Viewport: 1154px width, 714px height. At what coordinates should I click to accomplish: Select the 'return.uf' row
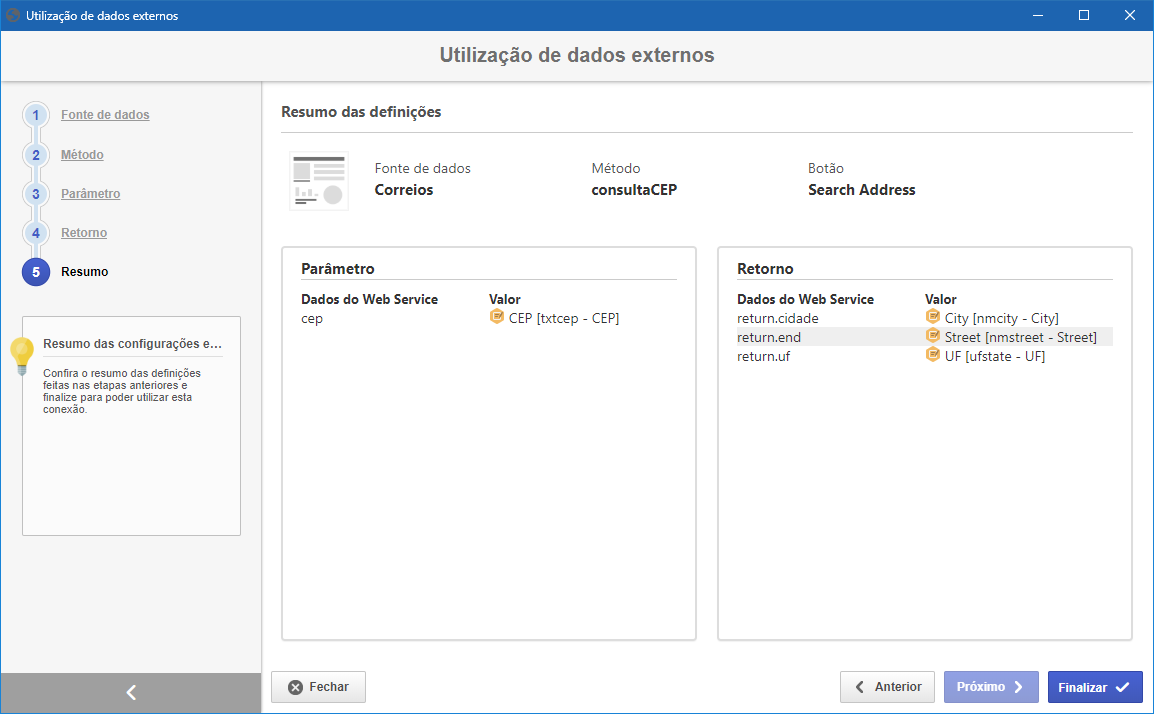(x=924, y=356)
